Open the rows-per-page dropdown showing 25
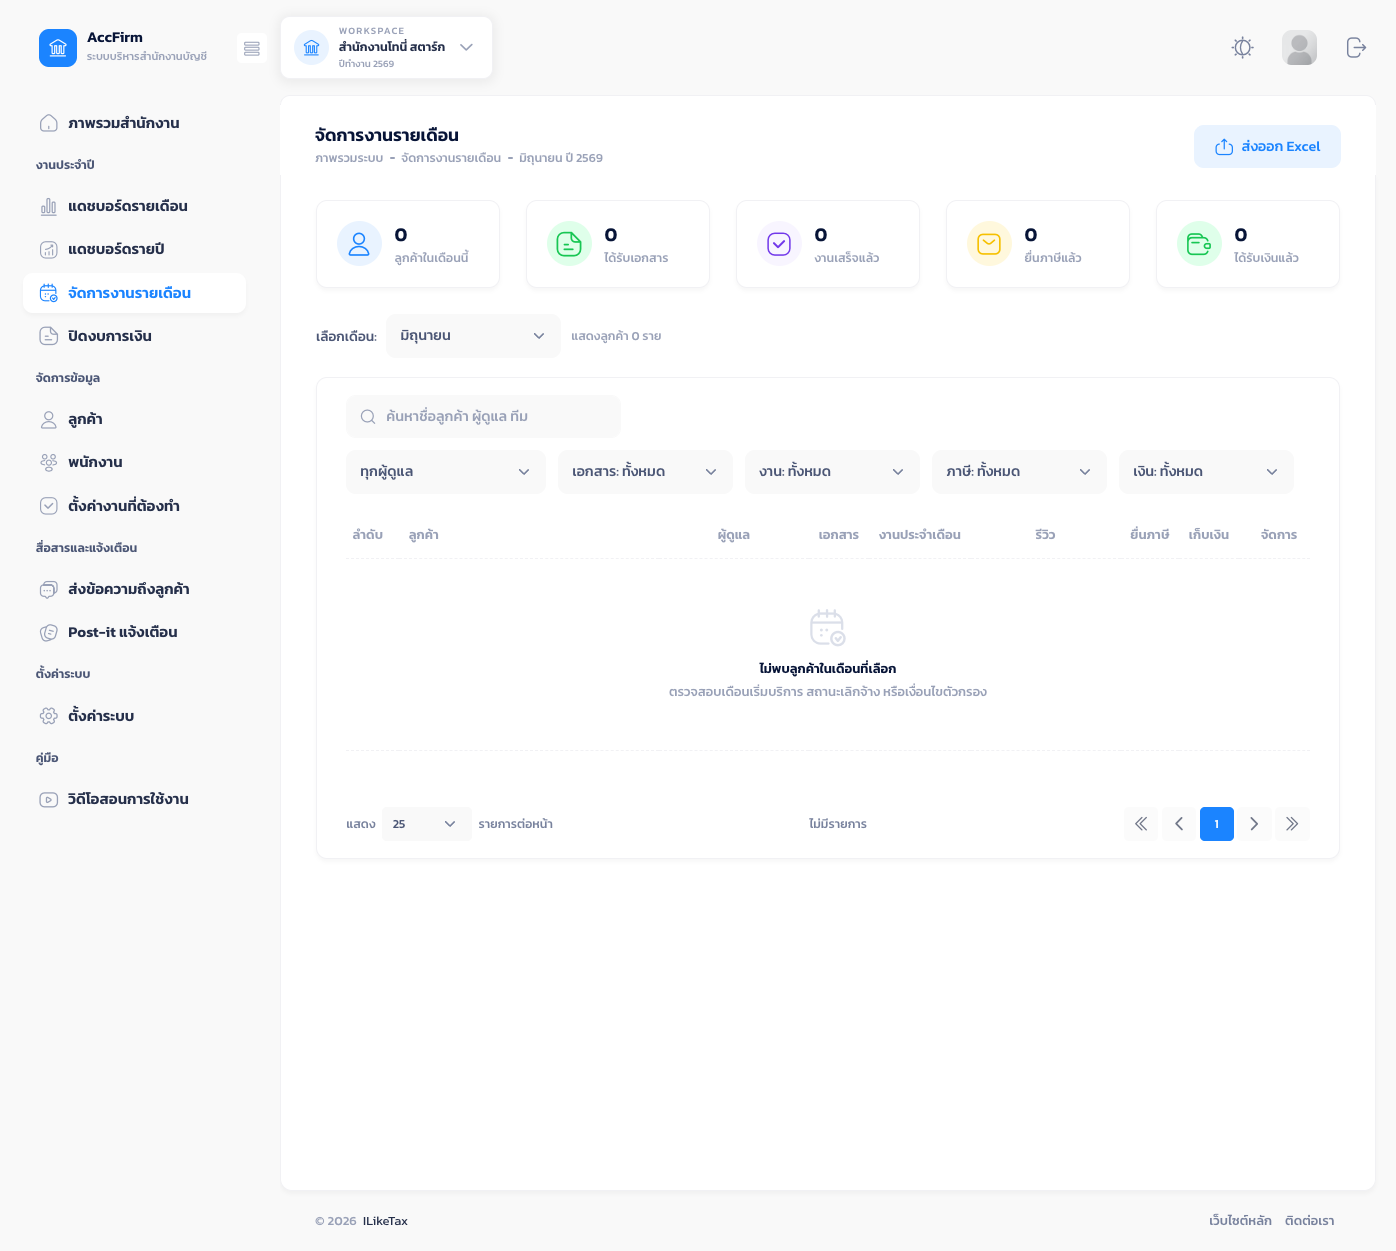Viewport: 1396px width, 1251px height. tap(427, 824)
